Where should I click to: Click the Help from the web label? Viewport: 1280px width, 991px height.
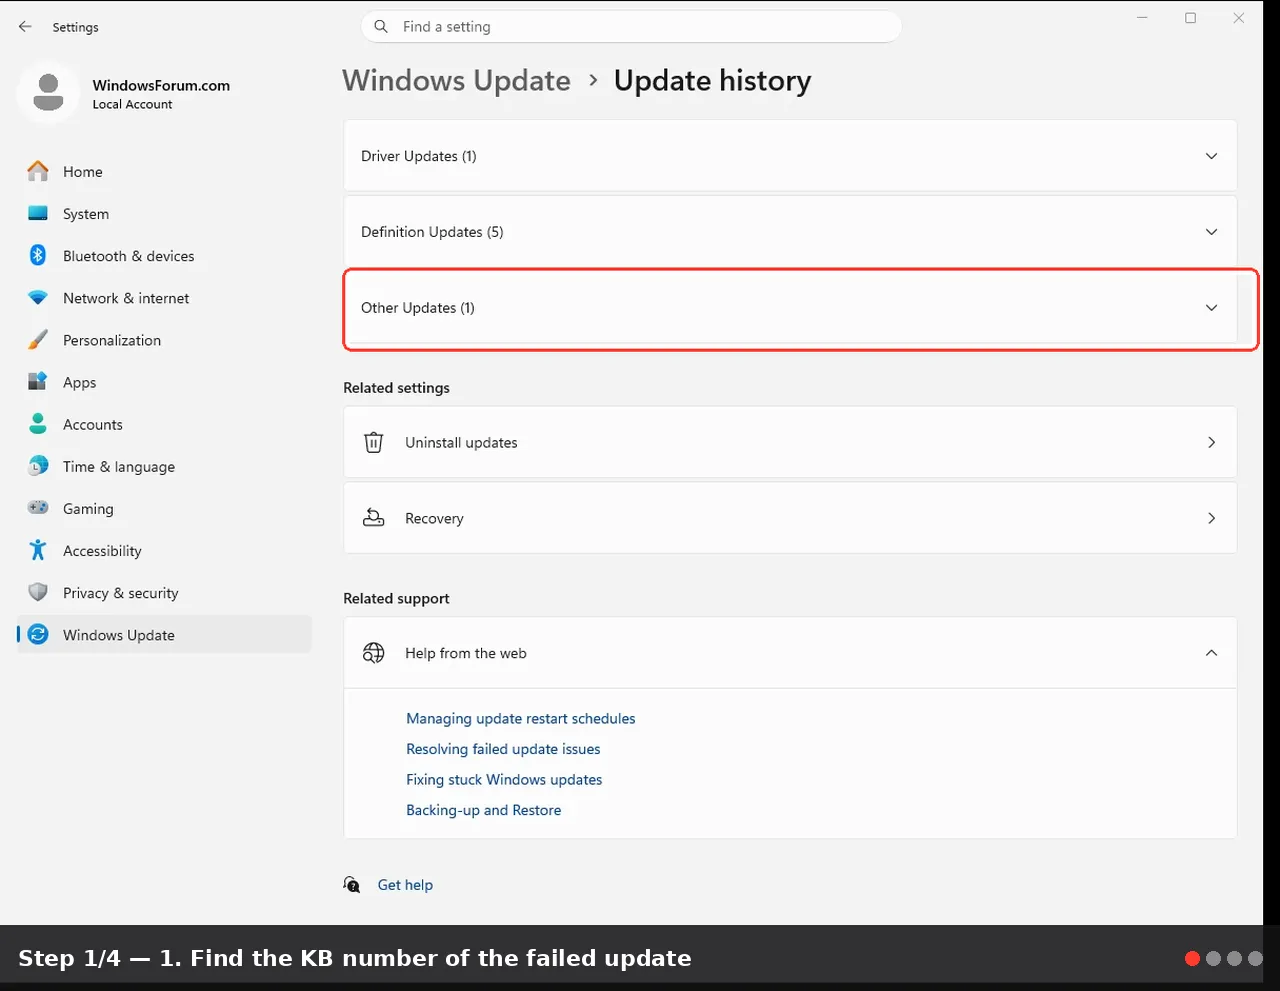point(465,653)
